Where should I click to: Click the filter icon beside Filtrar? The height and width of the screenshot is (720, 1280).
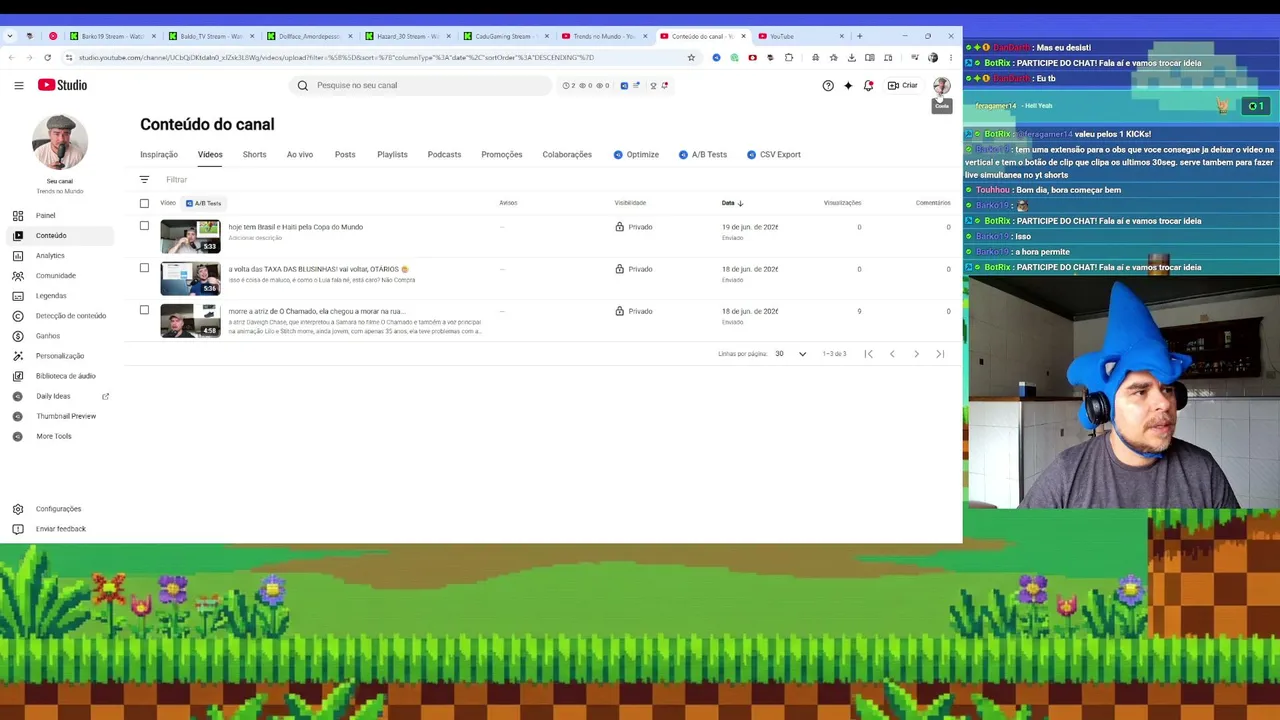point(144,180)
